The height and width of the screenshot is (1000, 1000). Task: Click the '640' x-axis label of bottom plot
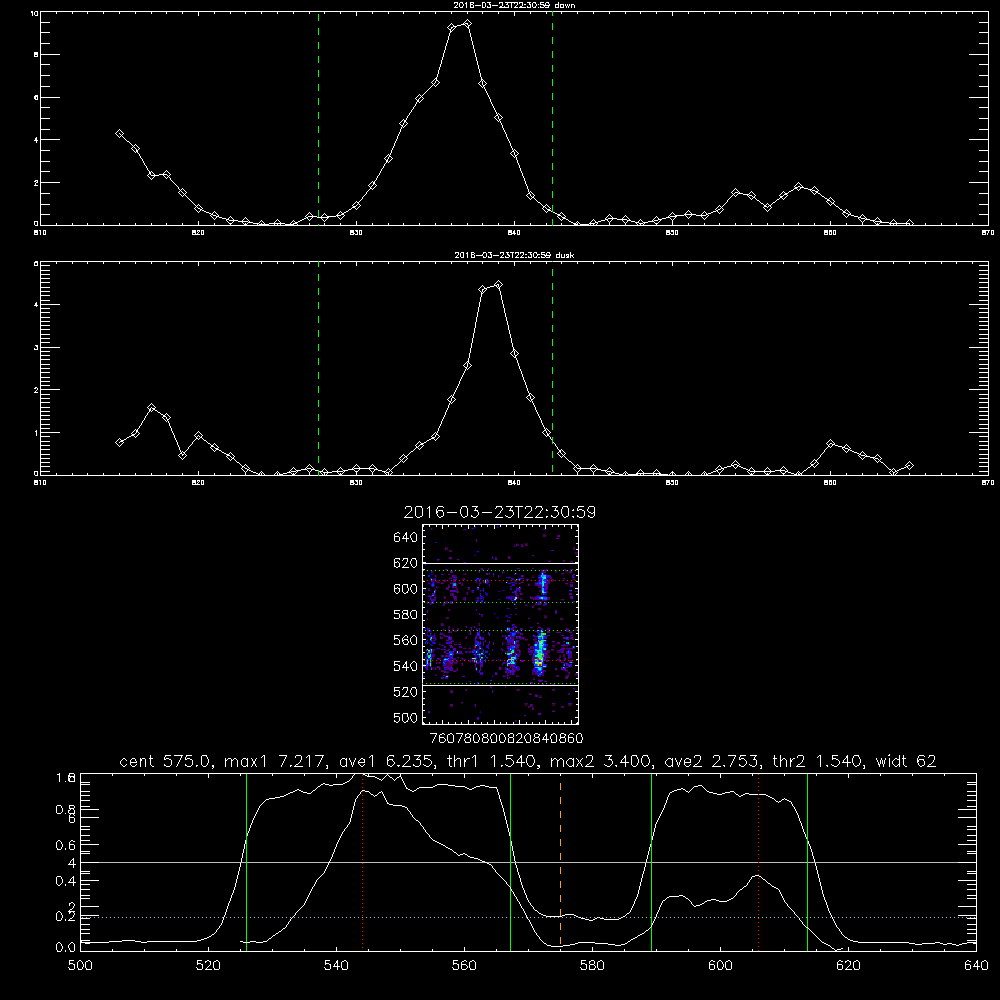(976, 965)
